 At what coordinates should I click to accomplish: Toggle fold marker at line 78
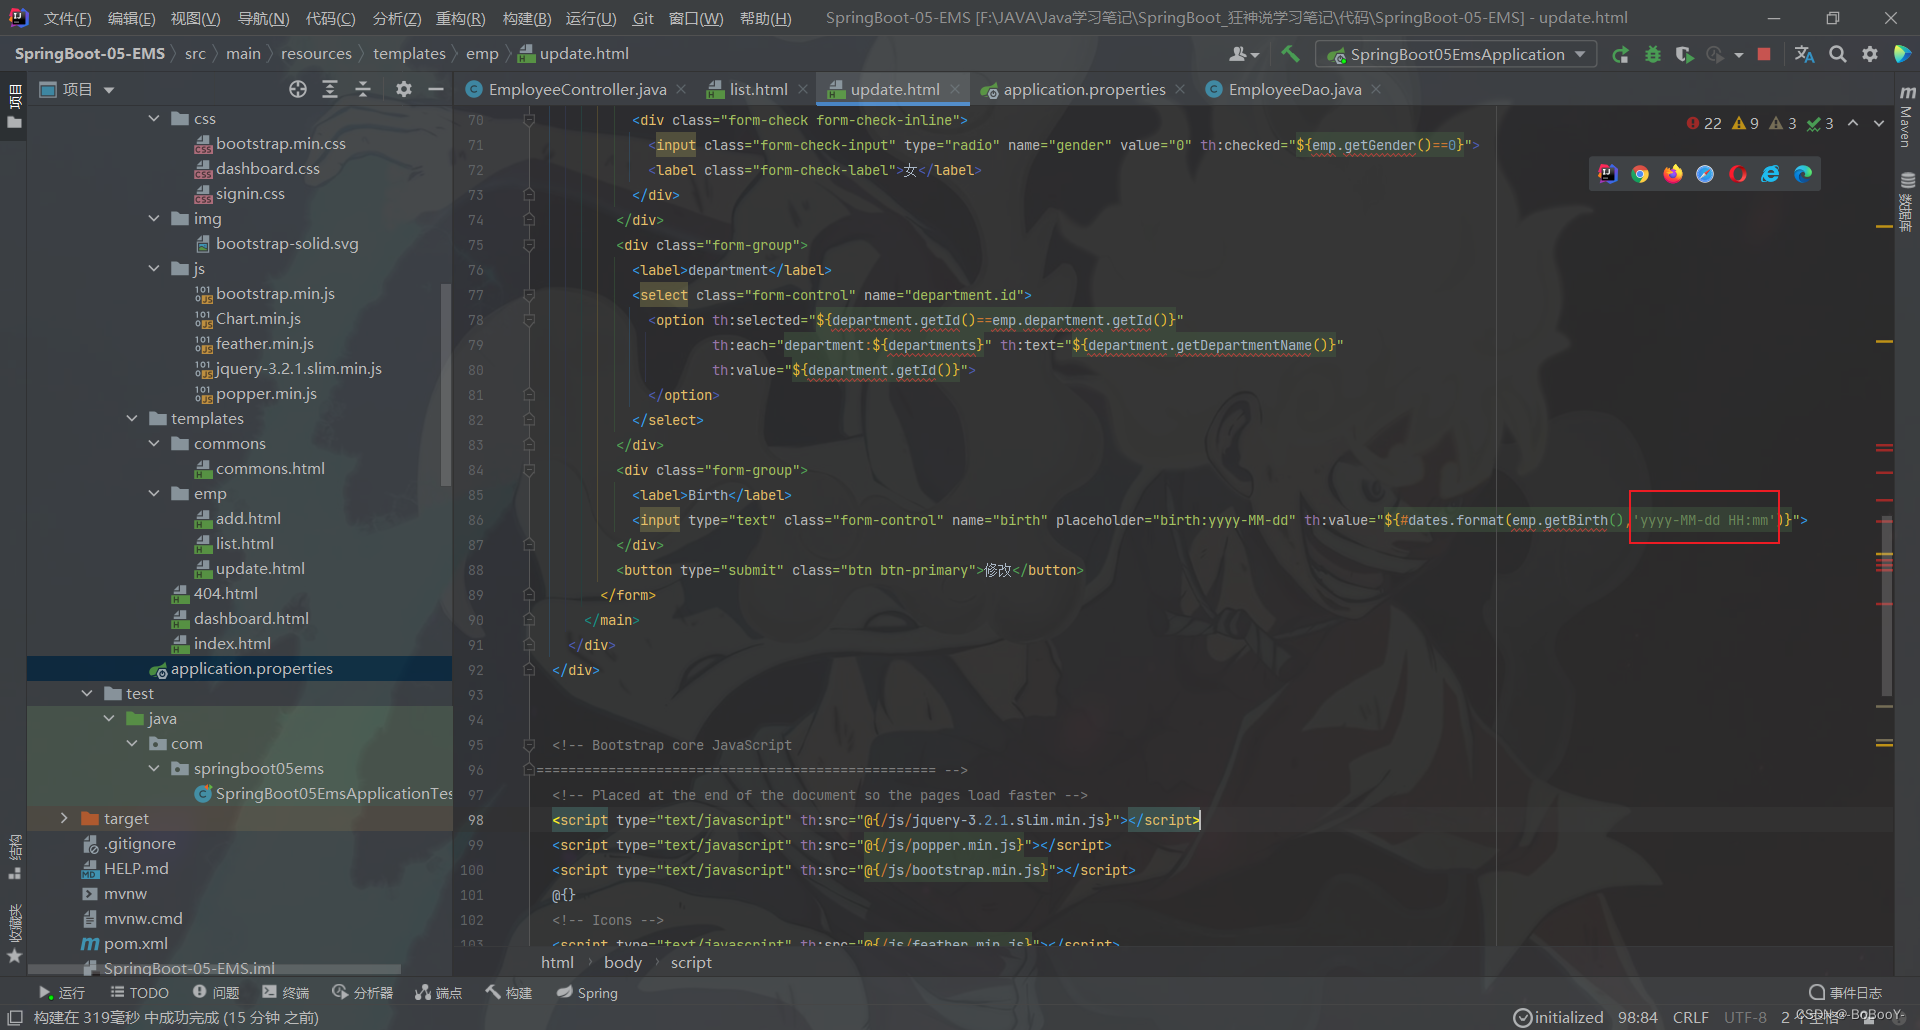coord(529,320)
